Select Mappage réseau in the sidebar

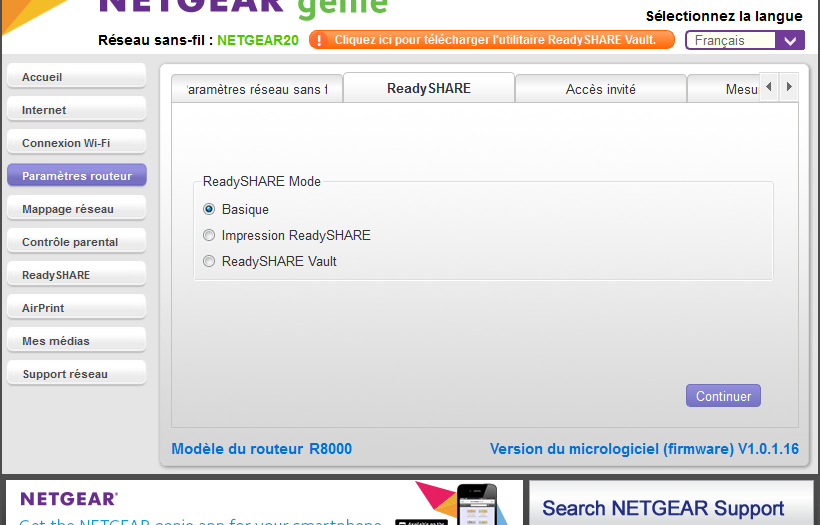[76, 209]
